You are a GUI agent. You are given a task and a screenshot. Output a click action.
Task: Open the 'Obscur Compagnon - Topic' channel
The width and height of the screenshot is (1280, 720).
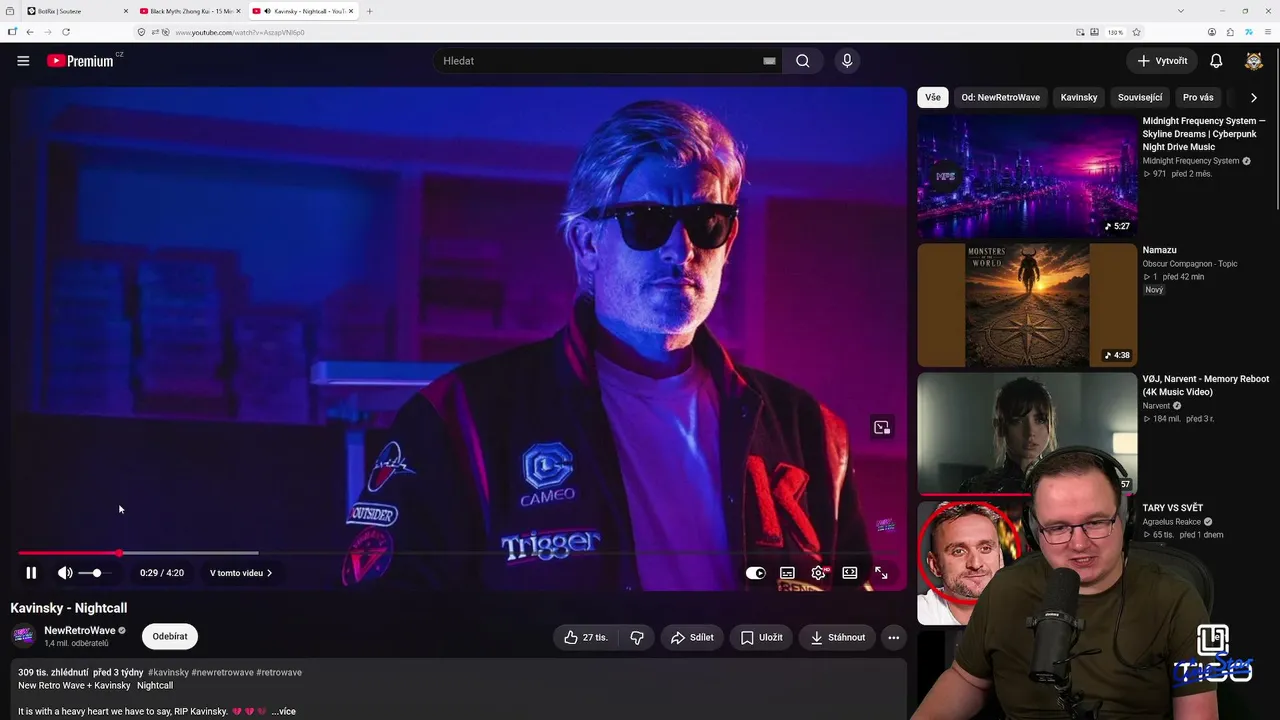1190,264
